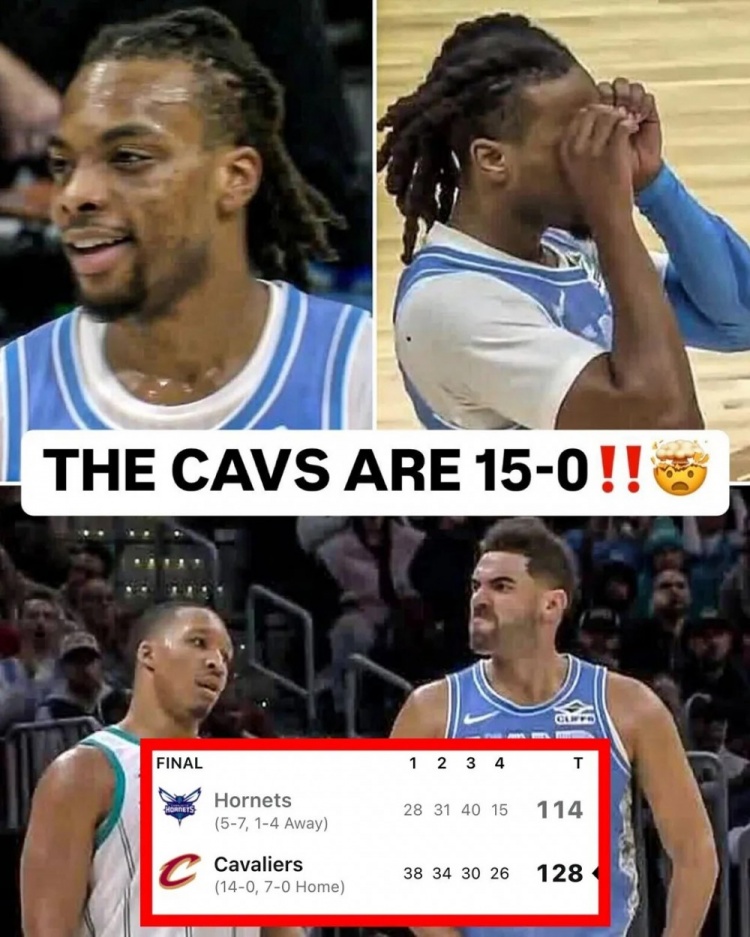The width and height of the screenshot is (750, 937).
Task: Click the Cavaliers first quarter score 38
Action: (413, 874)
